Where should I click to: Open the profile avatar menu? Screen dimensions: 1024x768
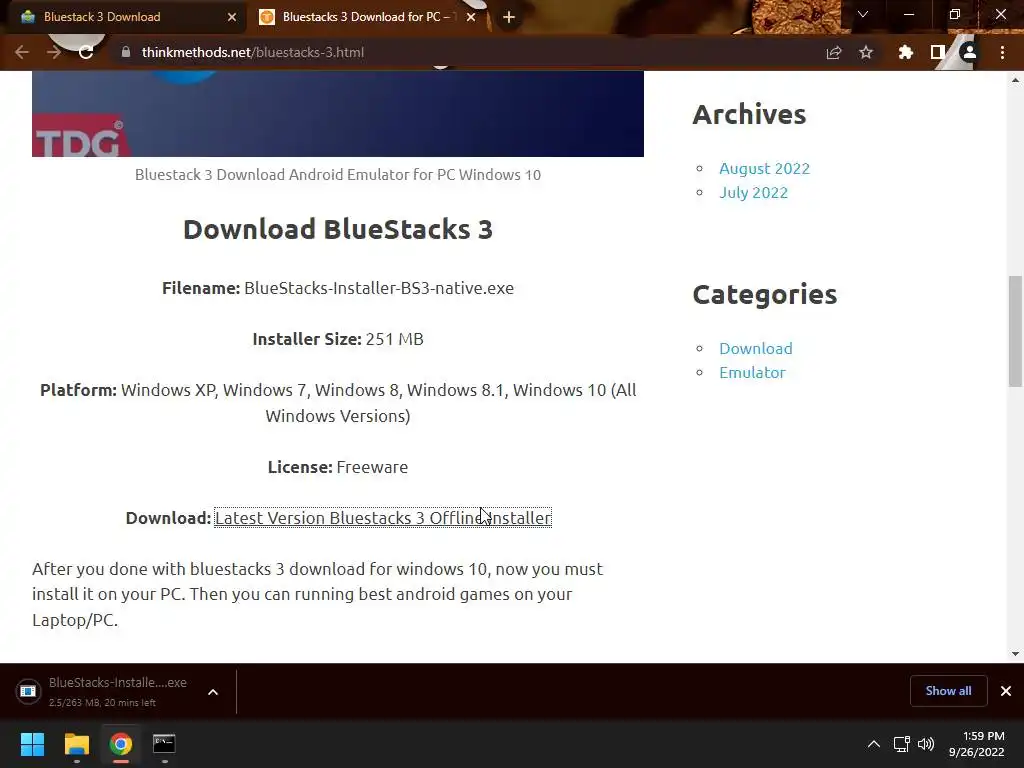click(x=970, y=52)
